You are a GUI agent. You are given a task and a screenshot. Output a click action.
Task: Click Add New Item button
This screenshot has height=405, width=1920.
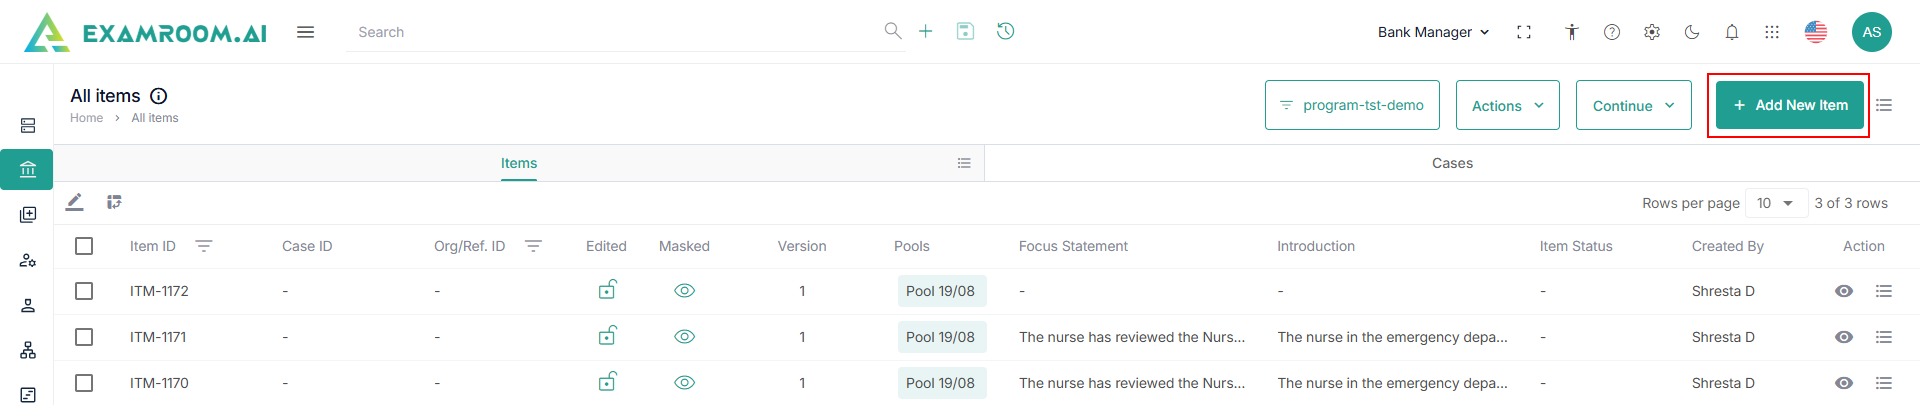click(1789, 105)
